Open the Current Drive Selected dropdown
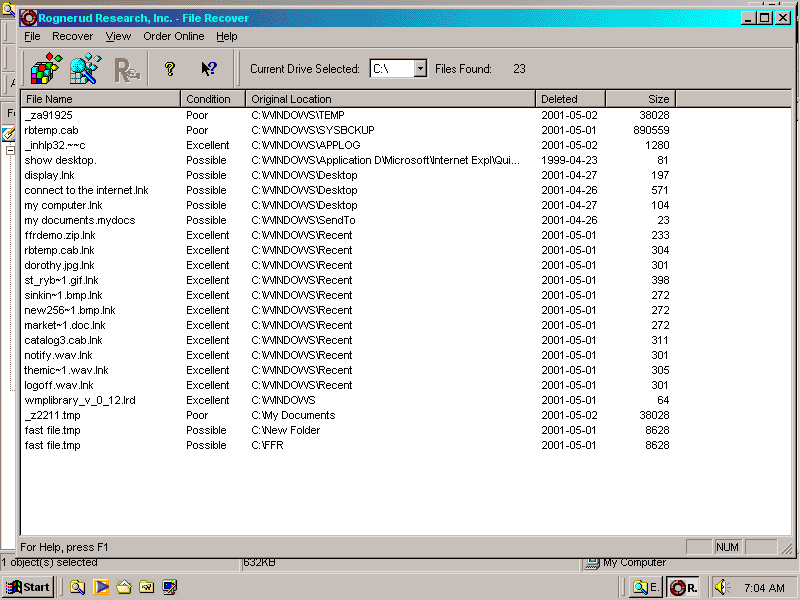Viewport: 800px width, 600px height. pos(420,68)
